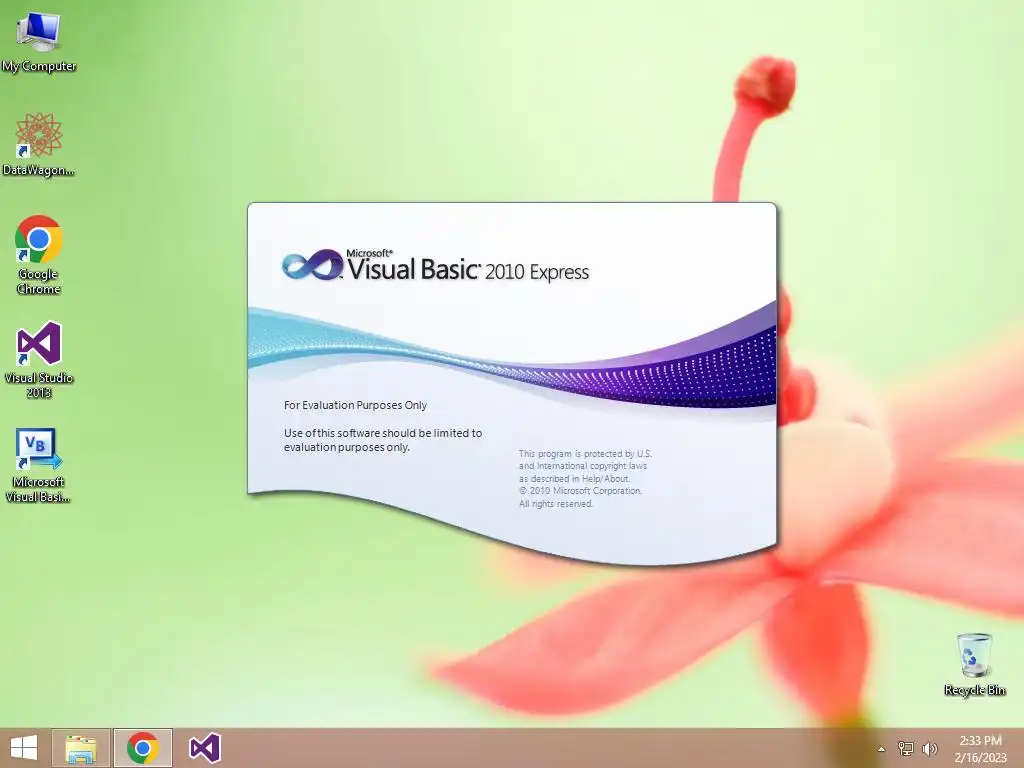1024x768 pixels.
Task: Show hidden system tray icons
Action: pos(882,749)
